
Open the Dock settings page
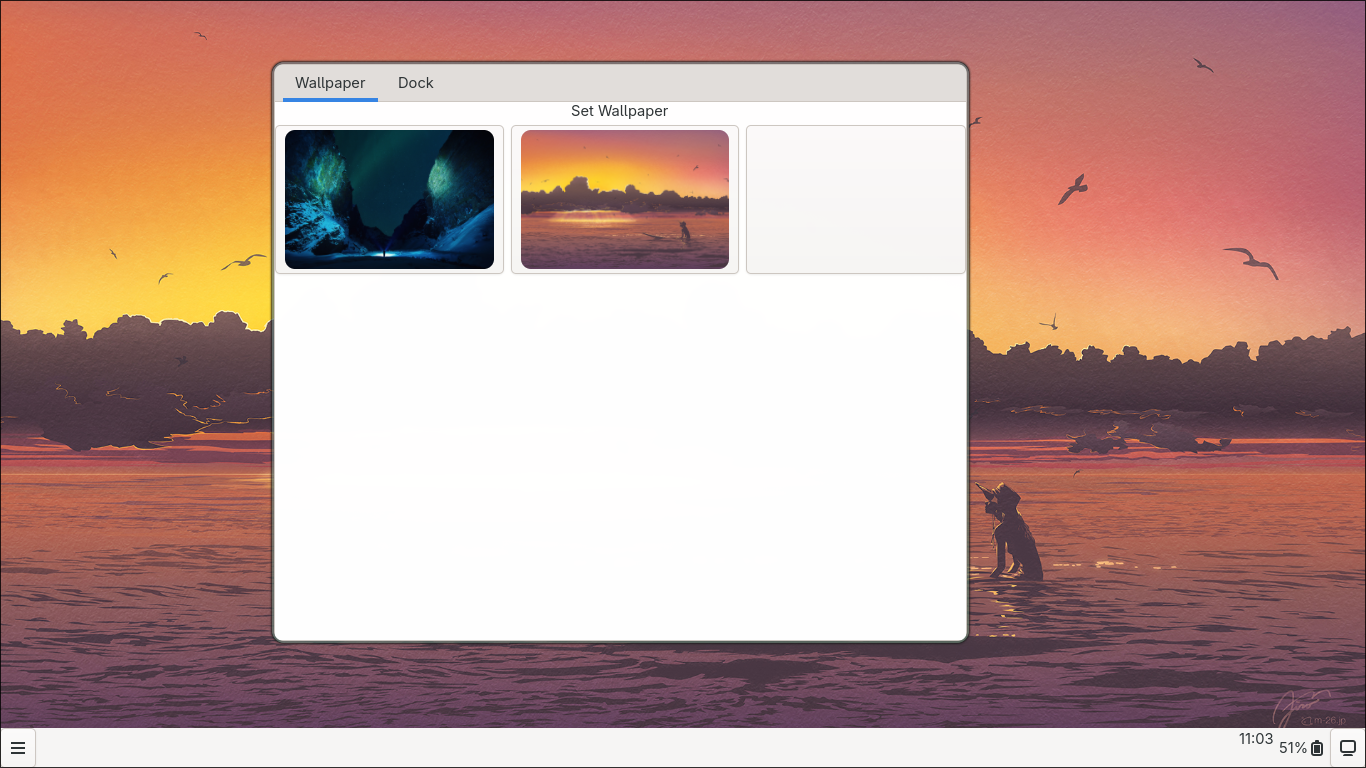[x=415, y=83]
